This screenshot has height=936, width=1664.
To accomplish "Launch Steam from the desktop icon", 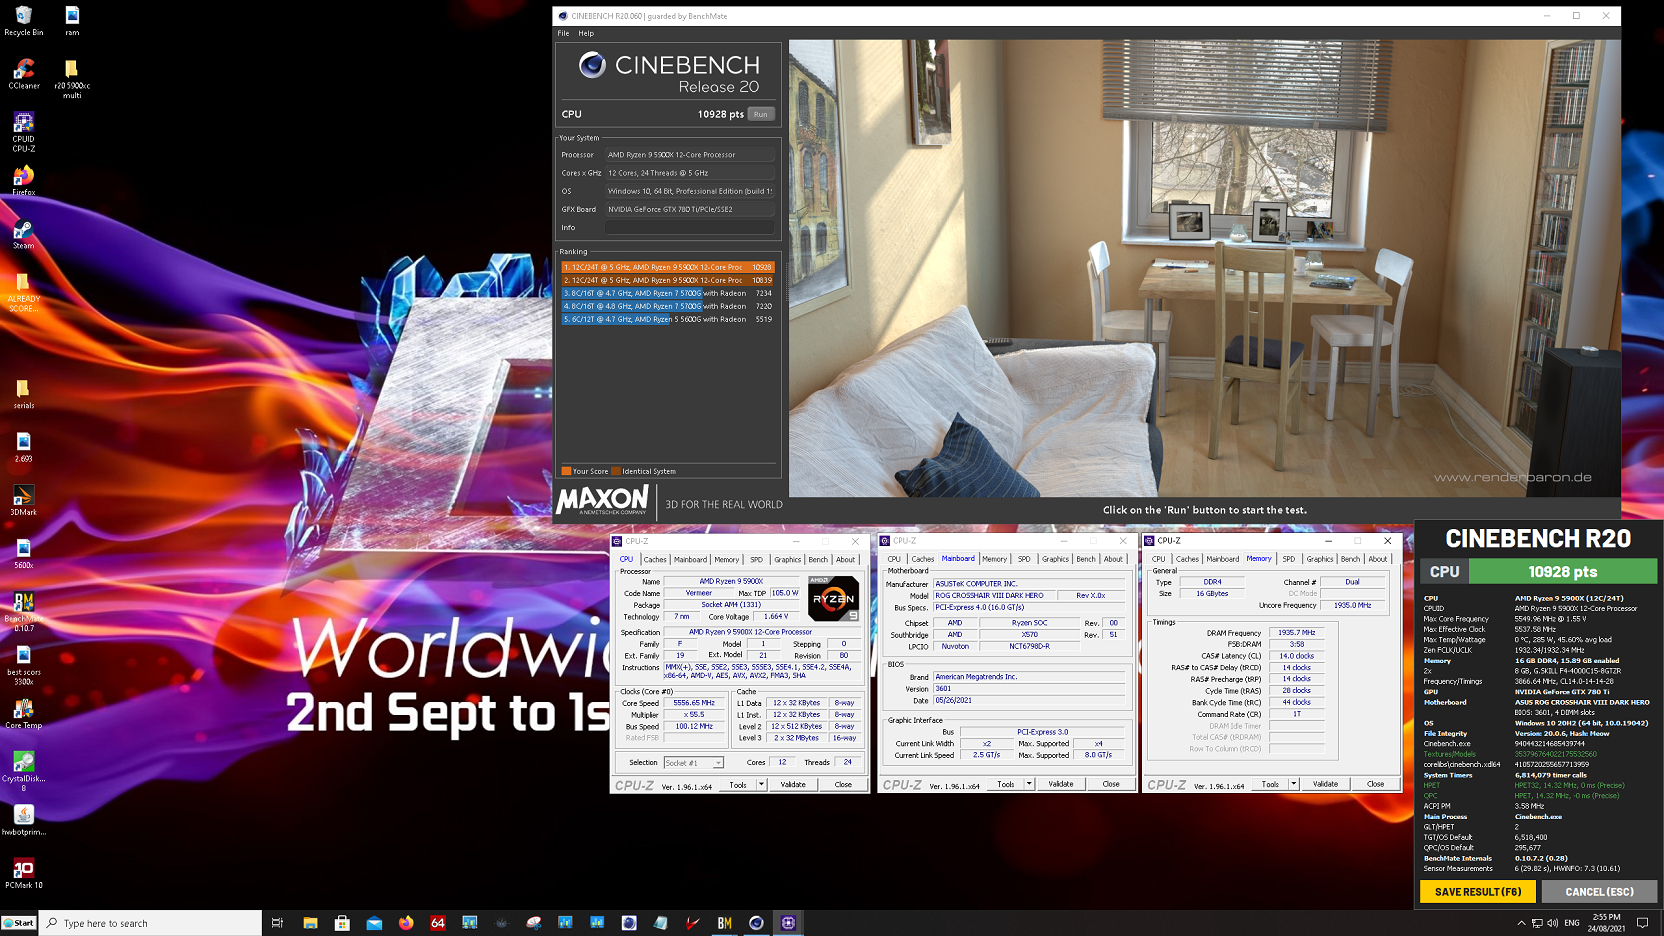I will coord(24,235).
